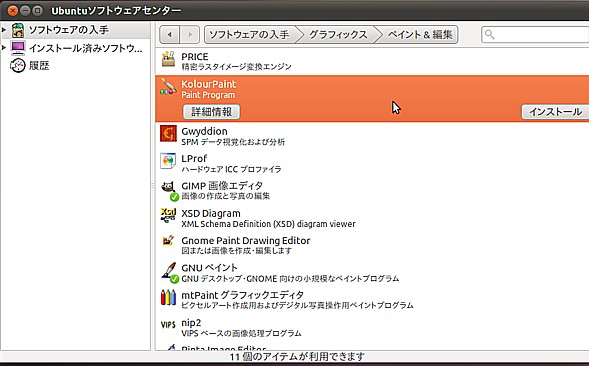Go forward with the right arrow button
Viewport: 589px width, 366px height.
click(x=190, y=35)
